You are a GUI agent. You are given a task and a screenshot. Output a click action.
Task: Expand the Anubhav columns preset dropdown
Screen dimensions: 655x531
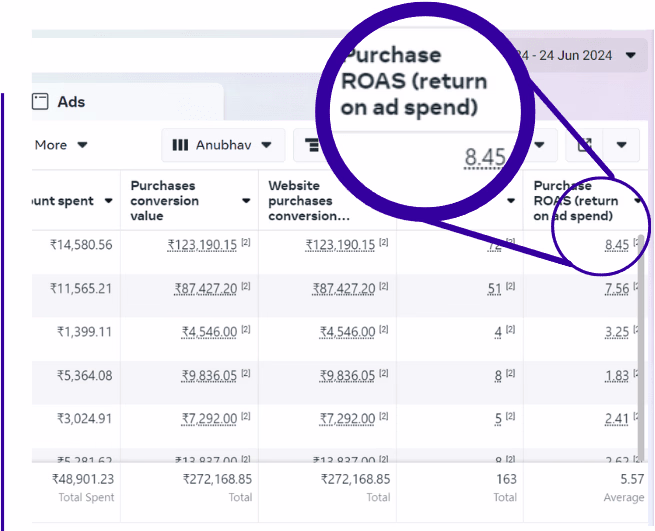pyautogui.click(x=266, y=145)
